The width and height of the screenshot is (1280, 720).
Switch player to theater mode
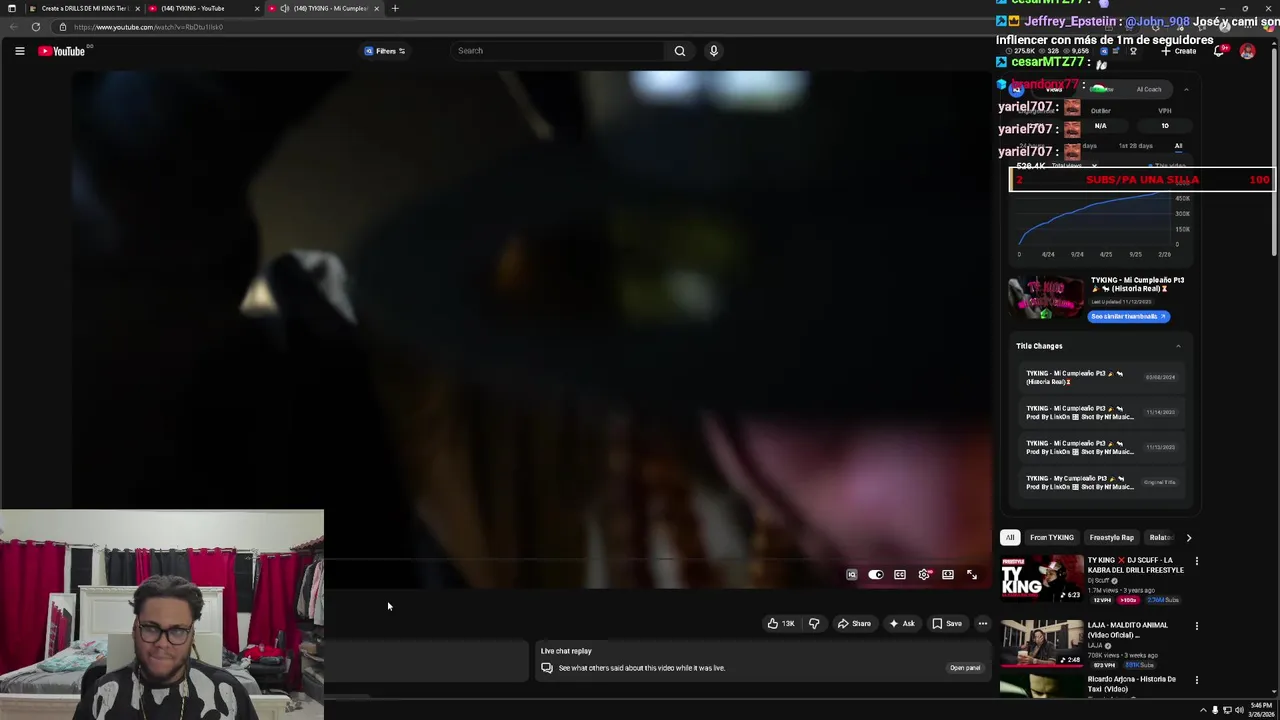pyautogui.click(x=948, y=575)
